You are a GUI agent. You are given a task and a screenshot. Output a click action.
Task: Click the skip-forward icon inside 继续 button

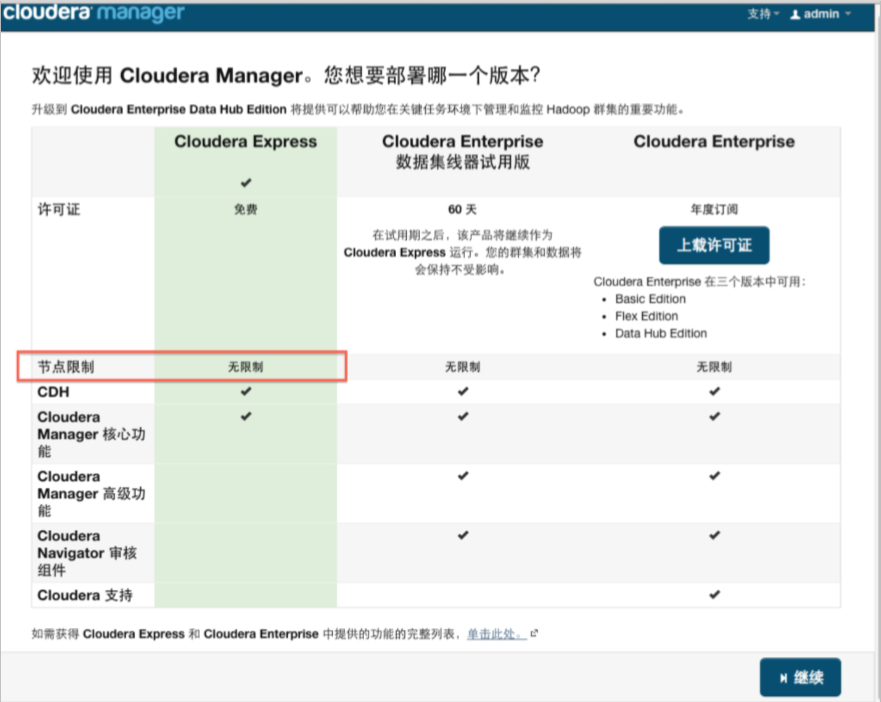point(784,678)
